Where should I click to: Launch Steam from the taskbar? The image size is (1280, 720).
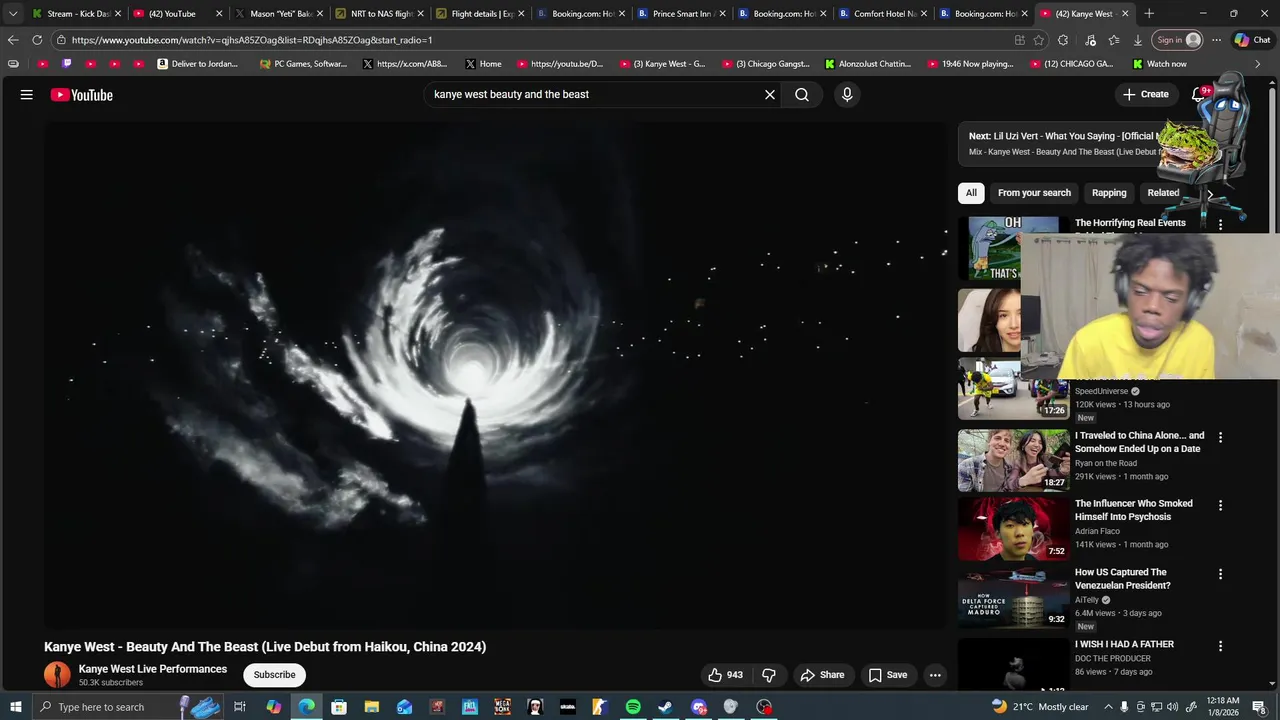coord(665,707)
